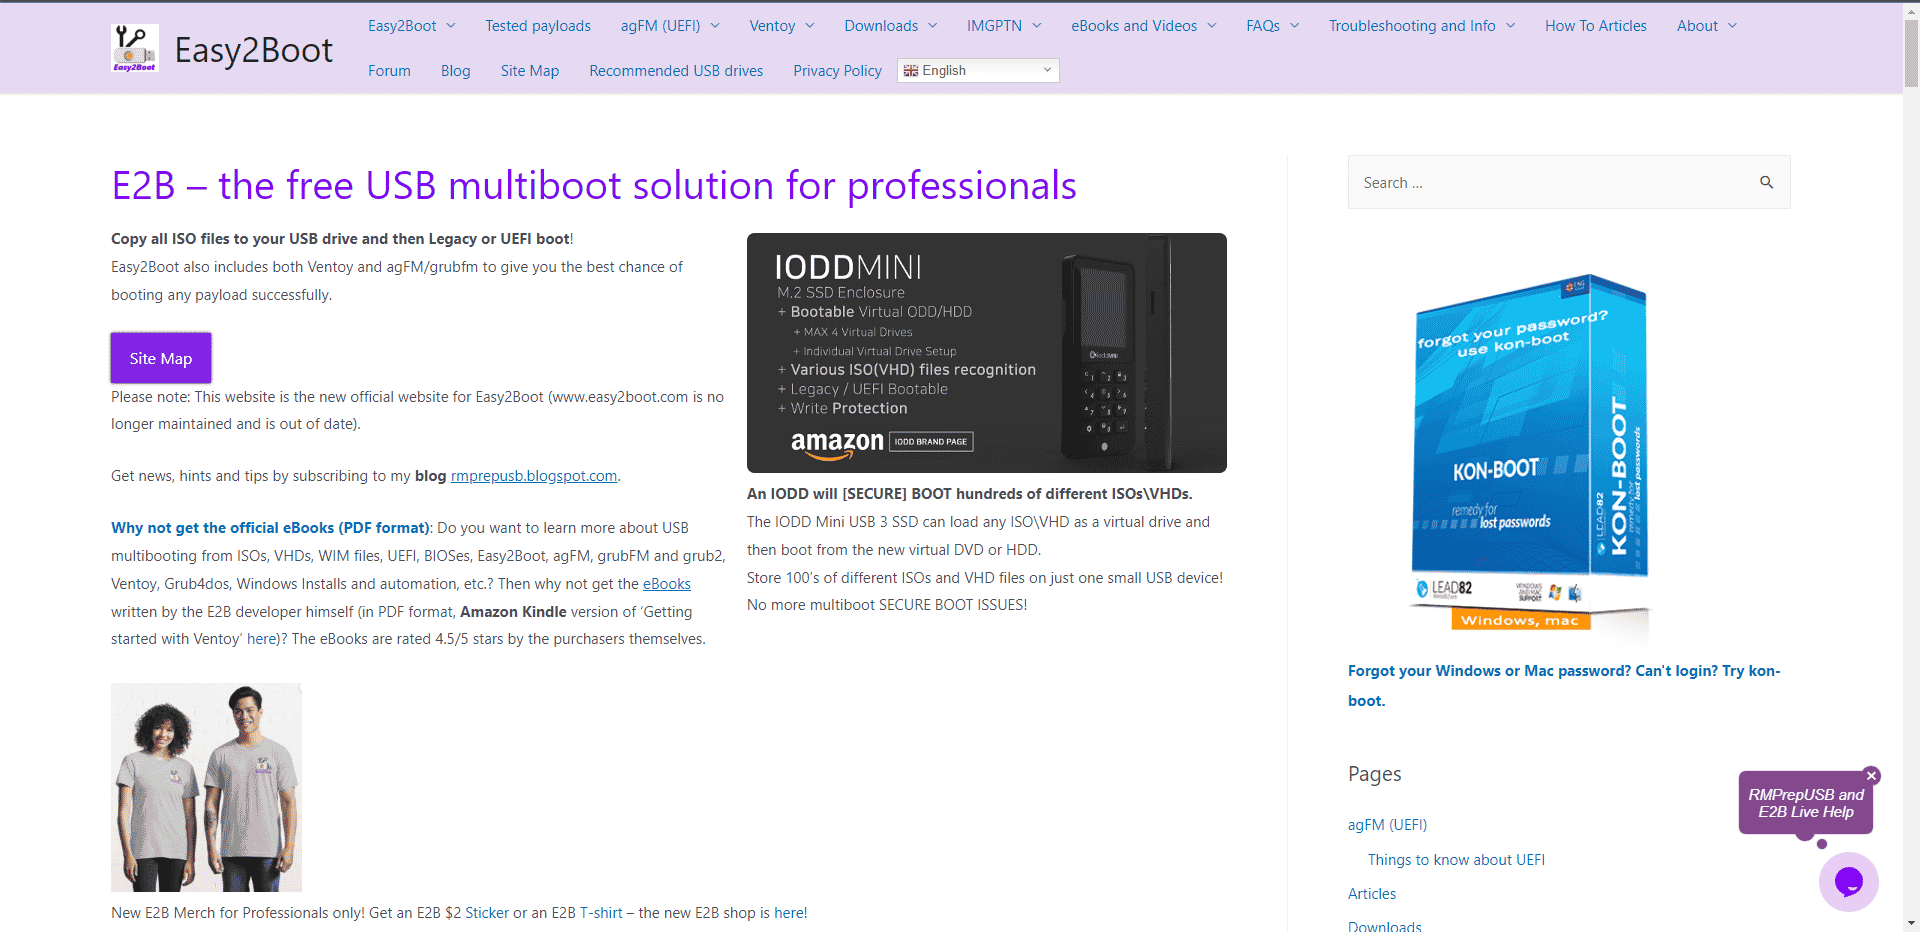The image size is (1920, 932).
Task: Click the scrollbar down arrow
Action: [x=1911, y=923]
